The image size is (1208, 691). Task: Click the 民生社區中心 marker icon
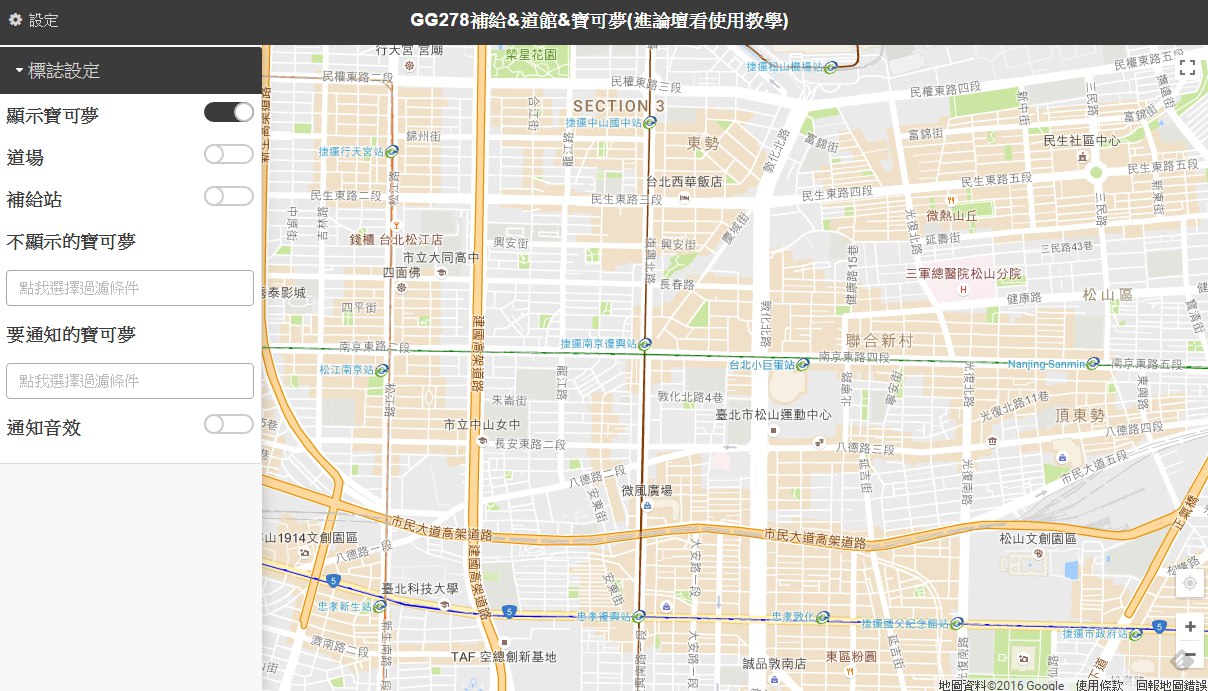click(1083, 157)
